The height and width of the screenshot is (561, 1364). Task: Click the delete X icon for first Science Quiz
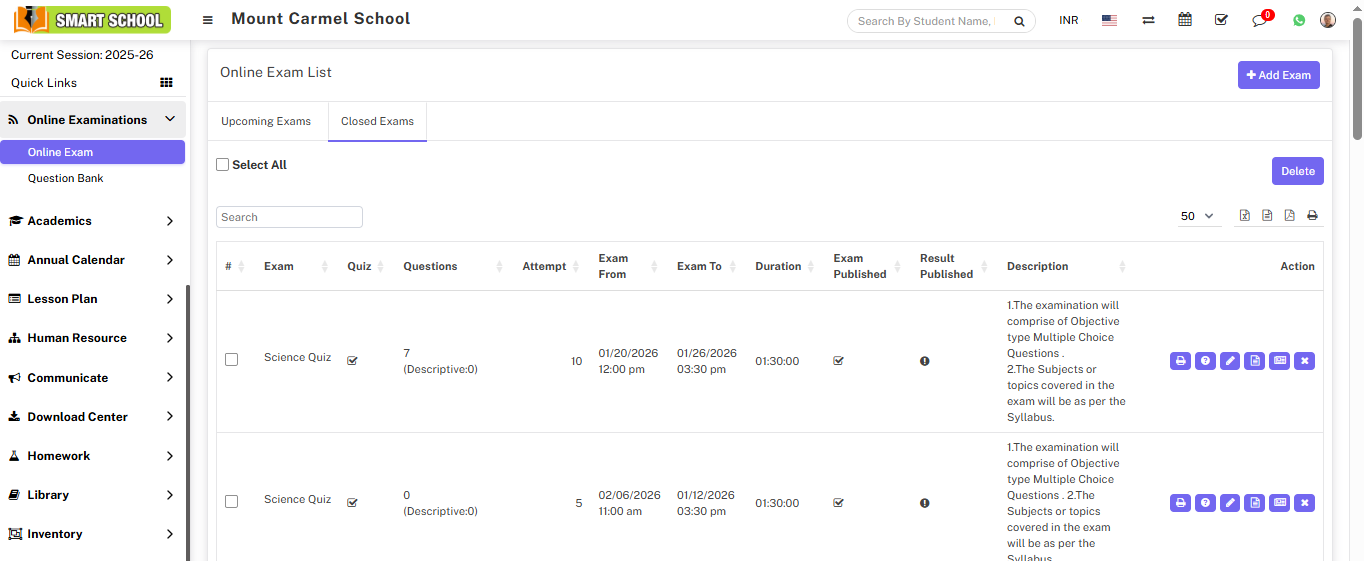tap(1304, 361)
